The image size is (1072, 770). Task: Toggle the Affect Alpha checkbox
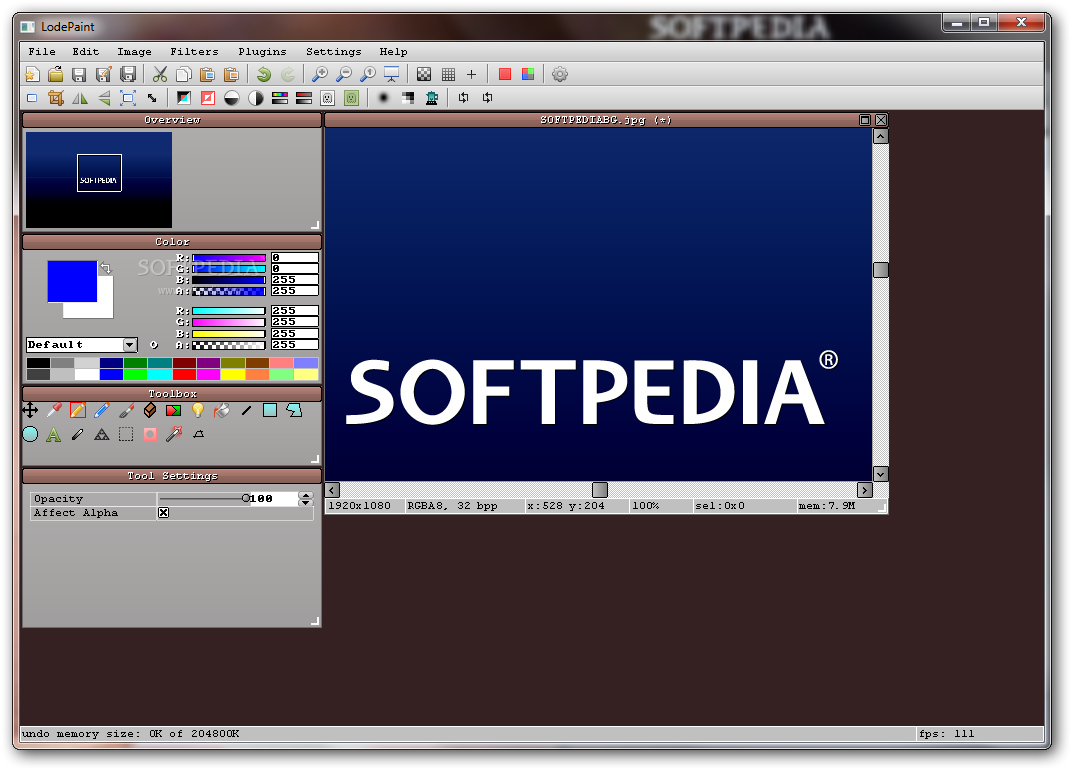(163, 513)
